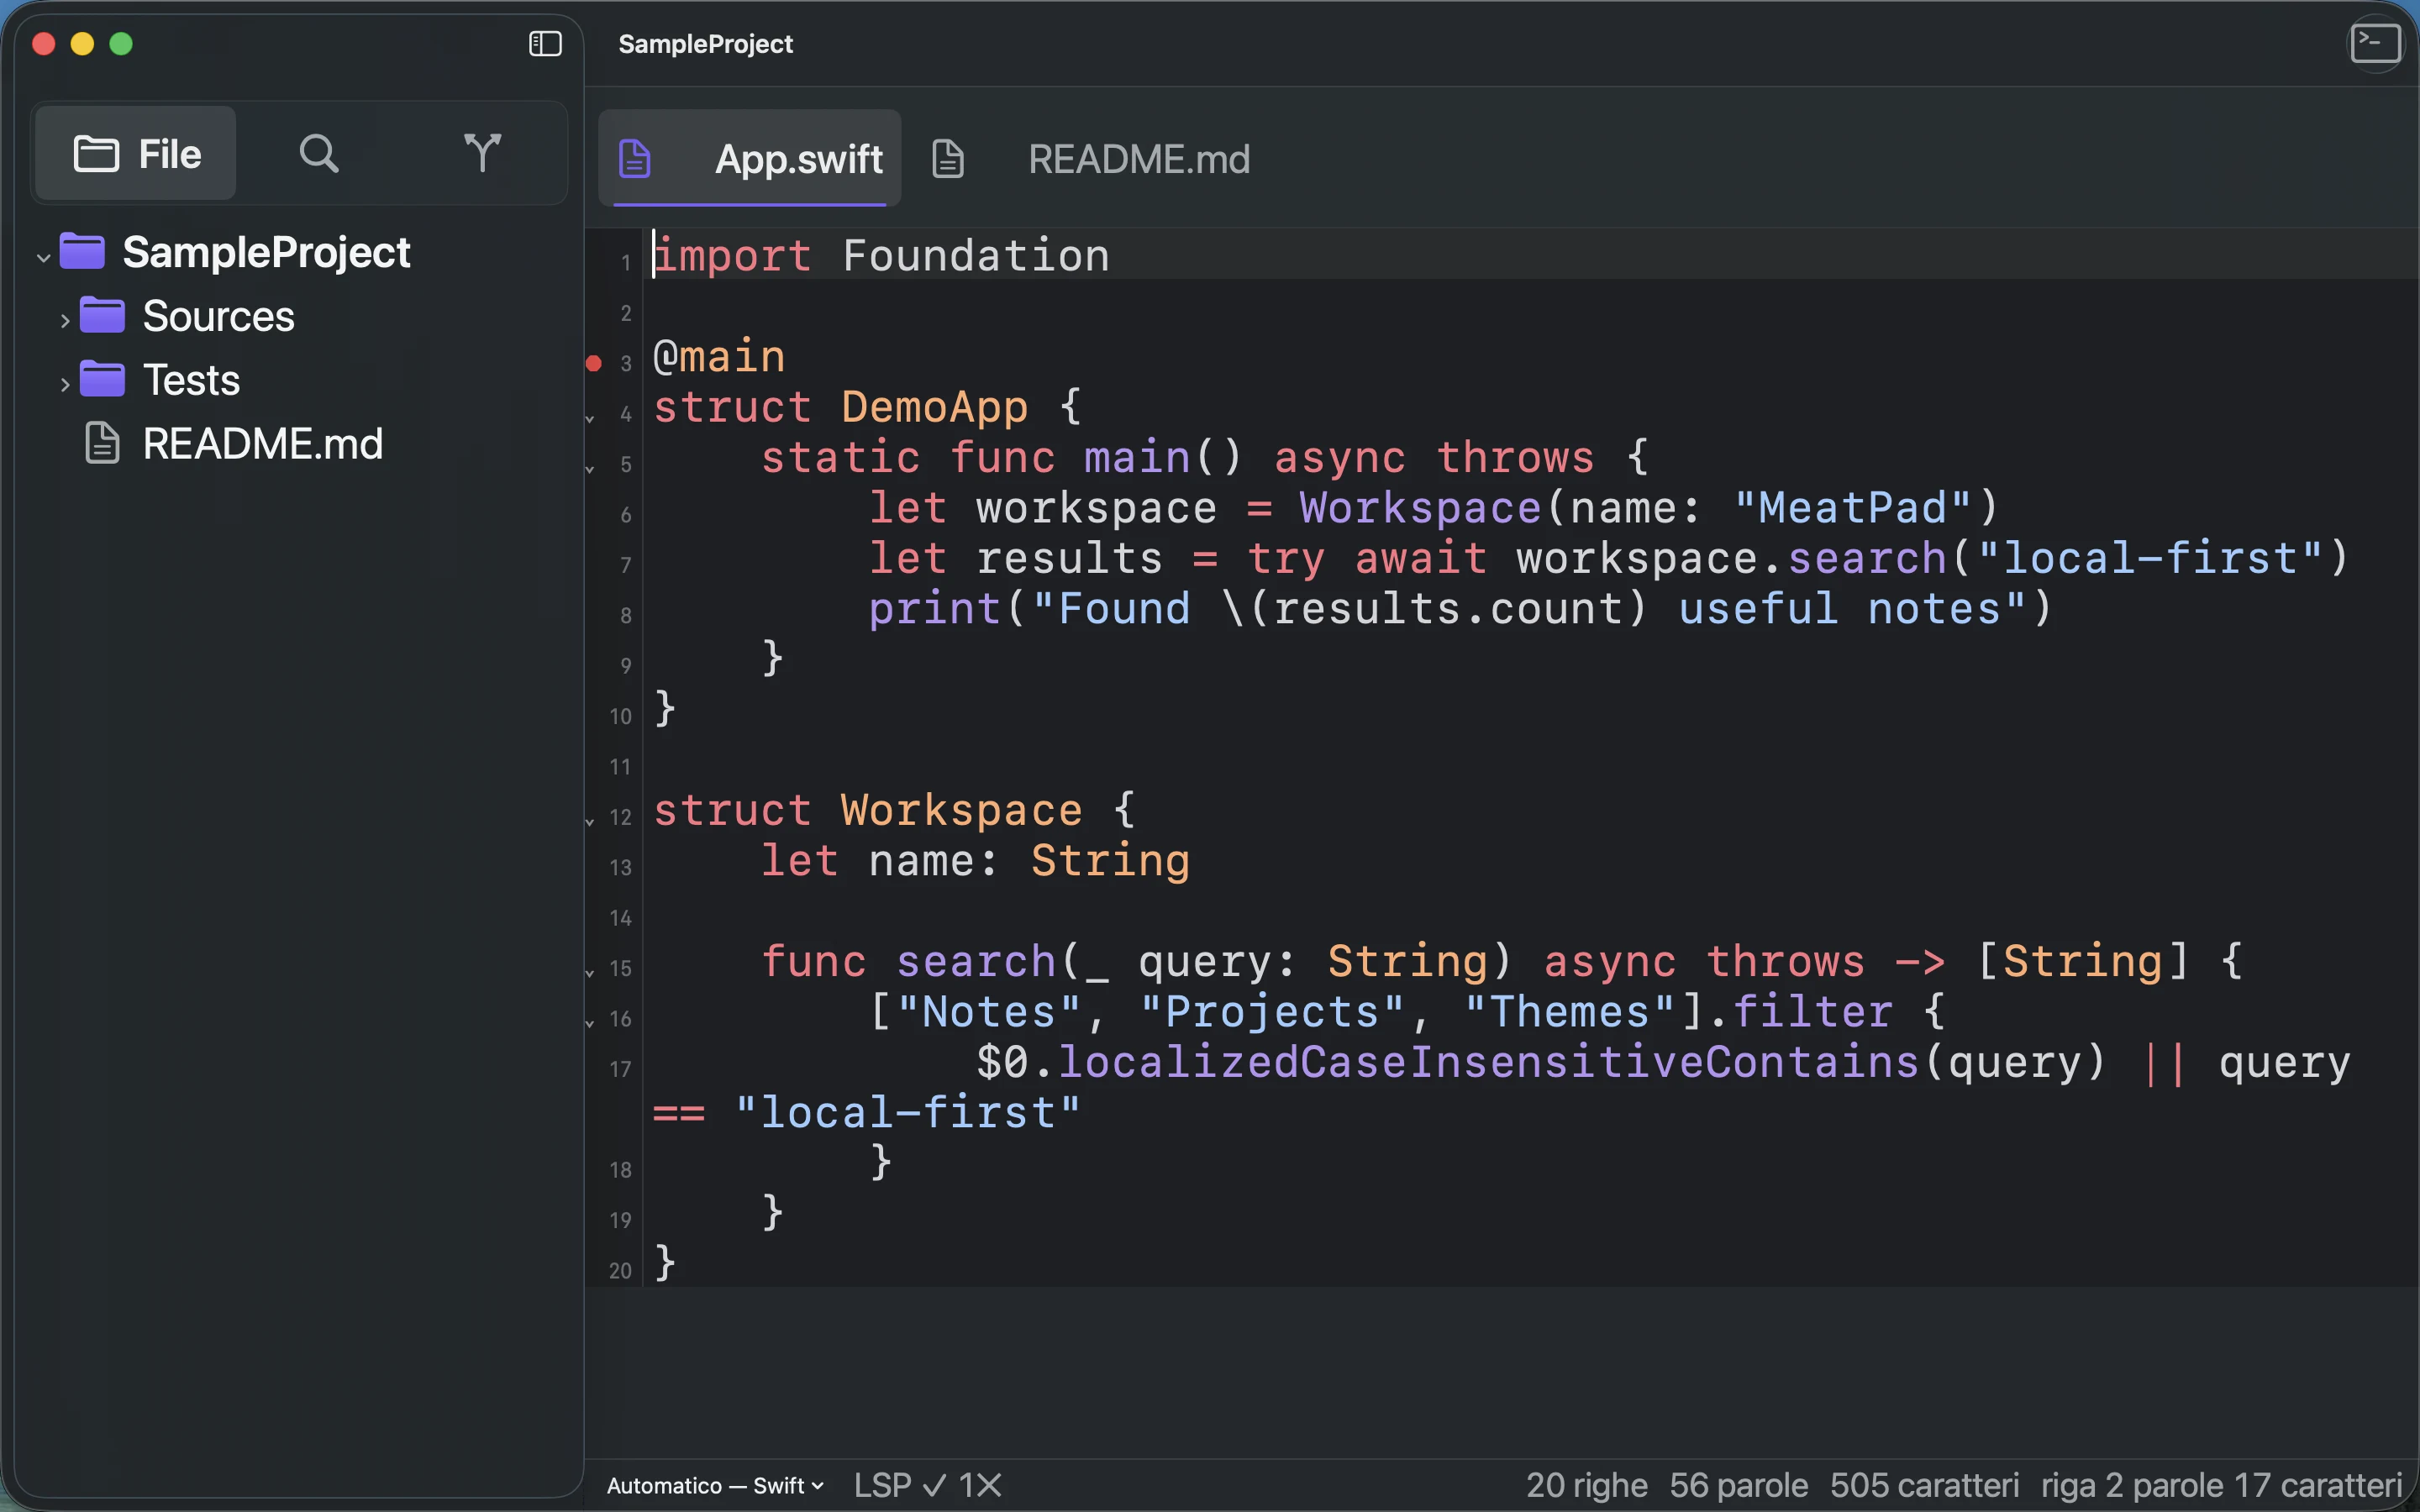Screen dimensions: 2420x1512
Task: Collapse the SampleProject root folder
Action: 43,257
